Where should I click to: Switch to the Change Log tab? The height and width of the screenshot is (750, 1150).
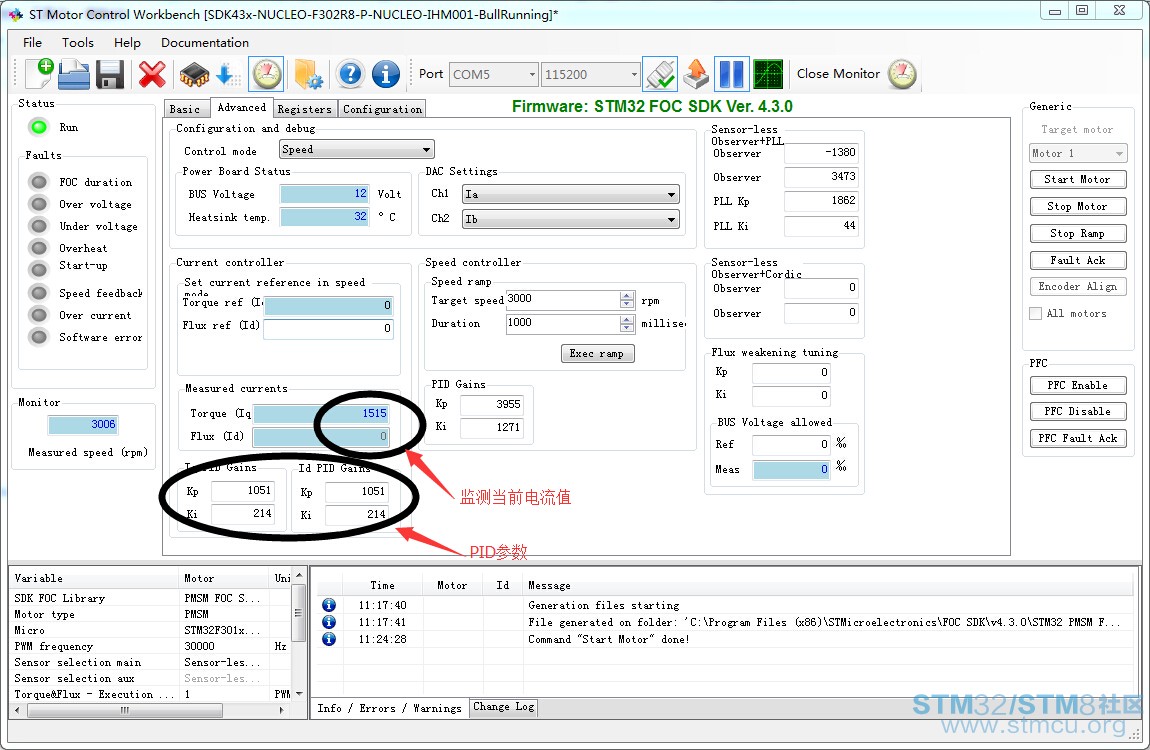(503, 707)
